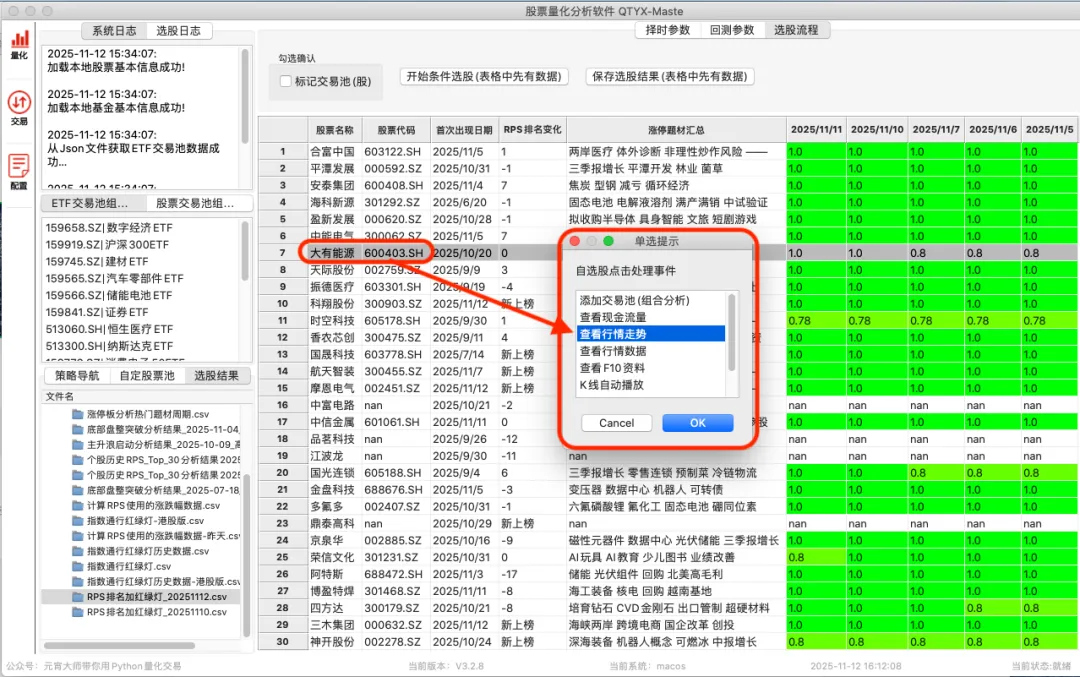Click the file list horizontal scrollbar

click(119, 646)
